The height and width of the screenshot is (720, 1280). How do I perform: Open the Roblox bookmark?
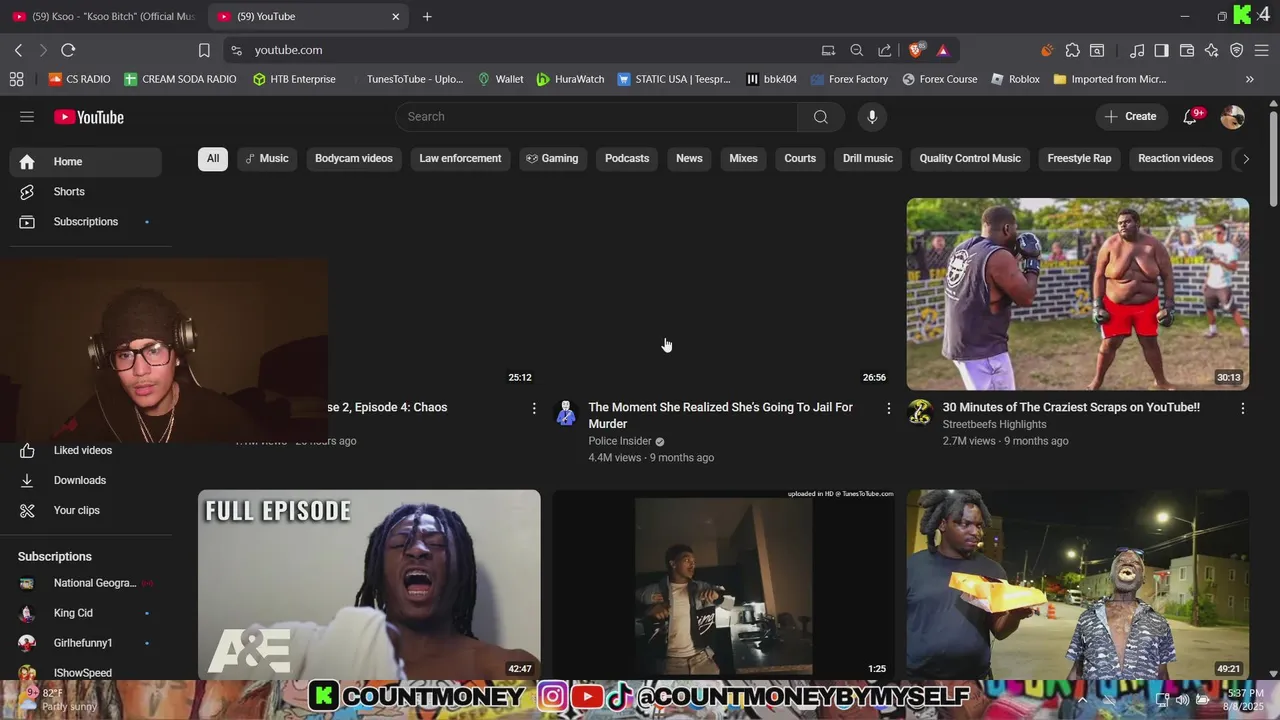coord(1015,79)
